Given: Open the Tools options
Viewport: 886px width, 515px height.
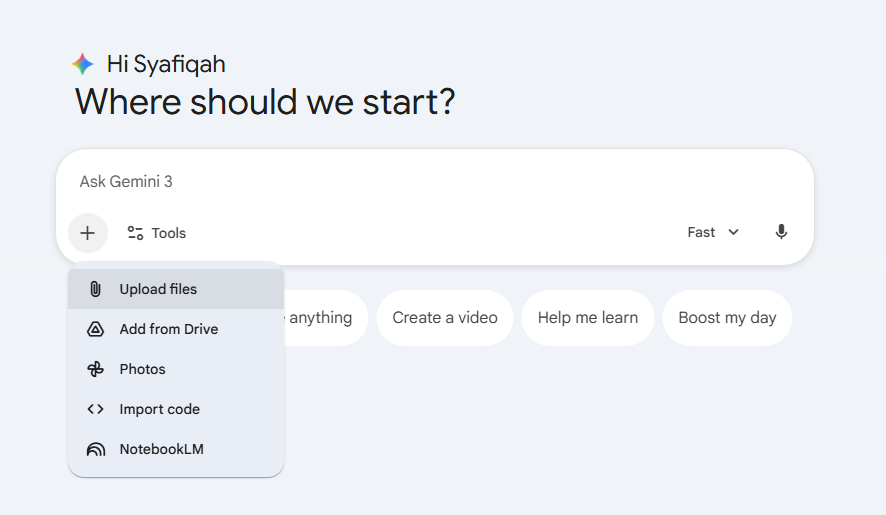Looking at the screenshot, I should [157, 233].
